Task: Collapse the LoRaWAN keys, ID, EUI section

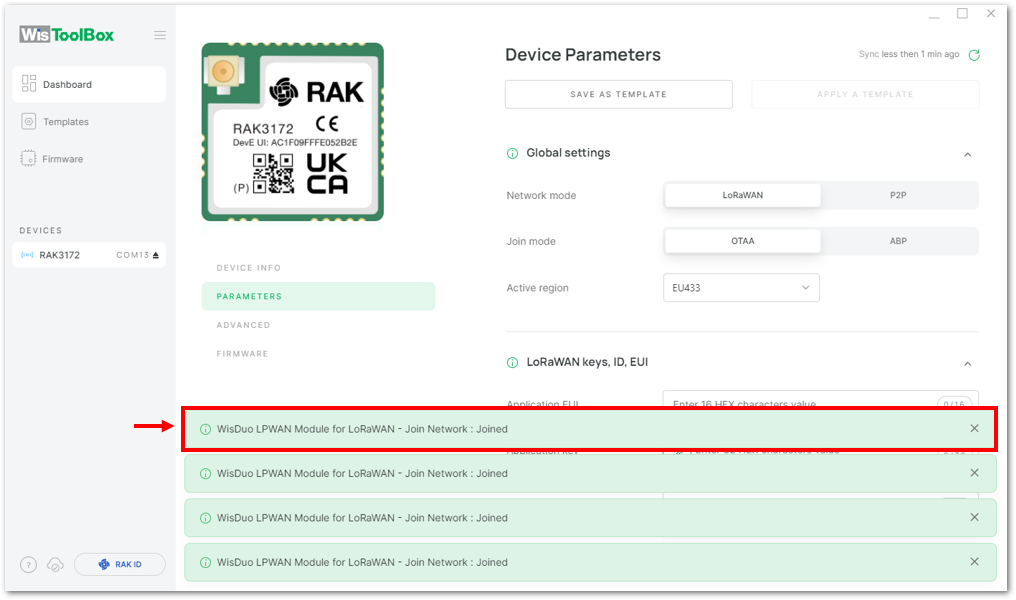Action: (967, 363)
